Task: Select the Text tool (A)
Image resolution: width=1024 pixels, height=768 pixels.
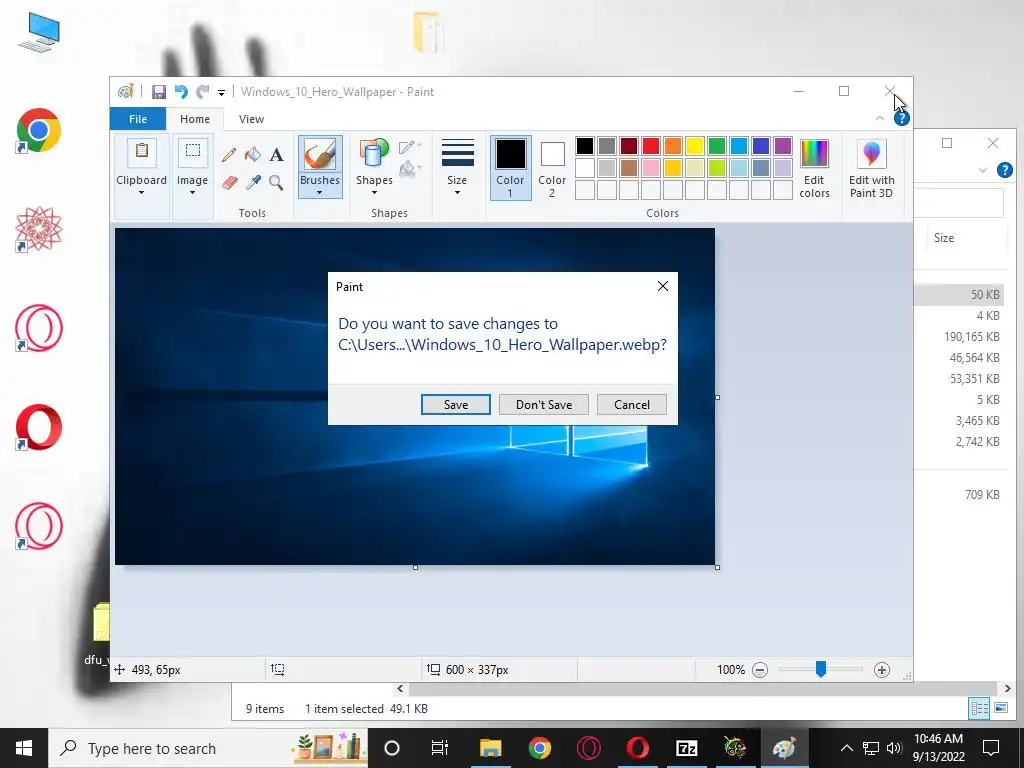Action: tap(276, 155)
